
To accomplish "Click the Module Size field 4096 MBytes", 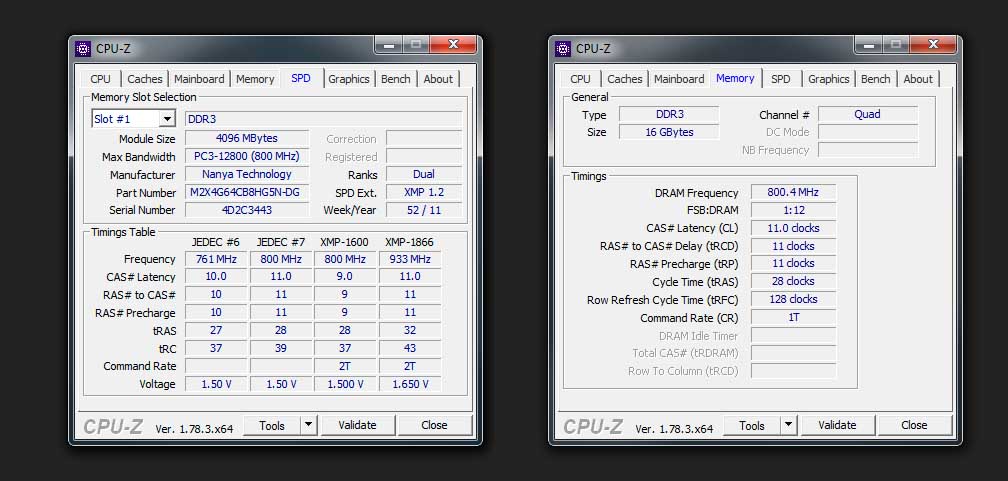I will coord(247,138).
